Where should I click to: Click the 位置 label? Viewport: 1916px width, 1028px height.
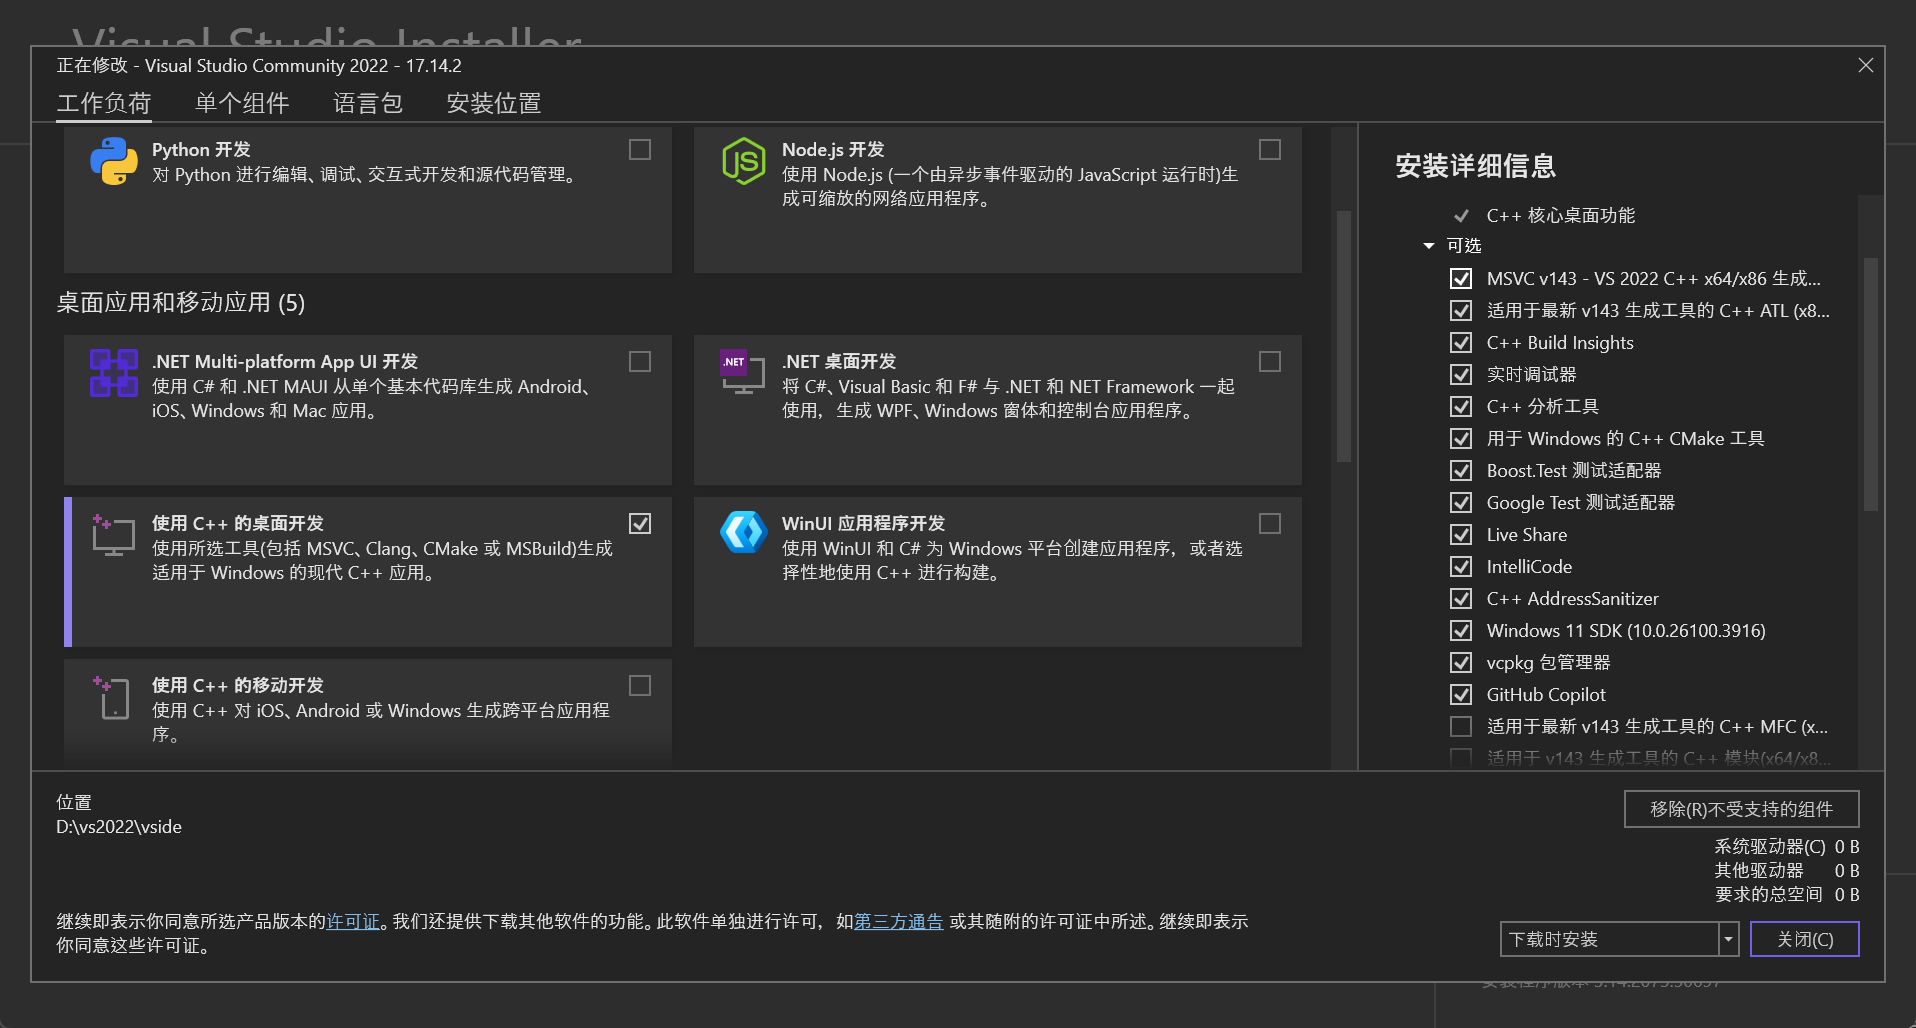74,803
